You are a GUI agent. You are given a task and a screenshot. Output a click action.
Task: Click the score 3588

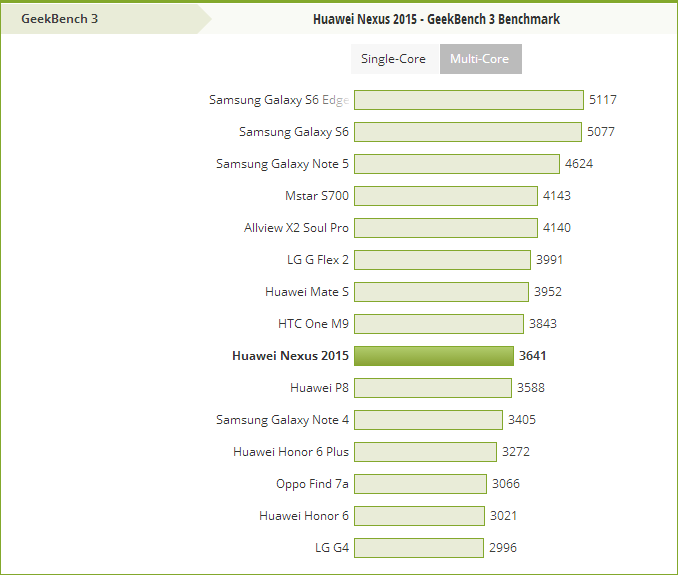pyautogui.click(x=531, y=388)
